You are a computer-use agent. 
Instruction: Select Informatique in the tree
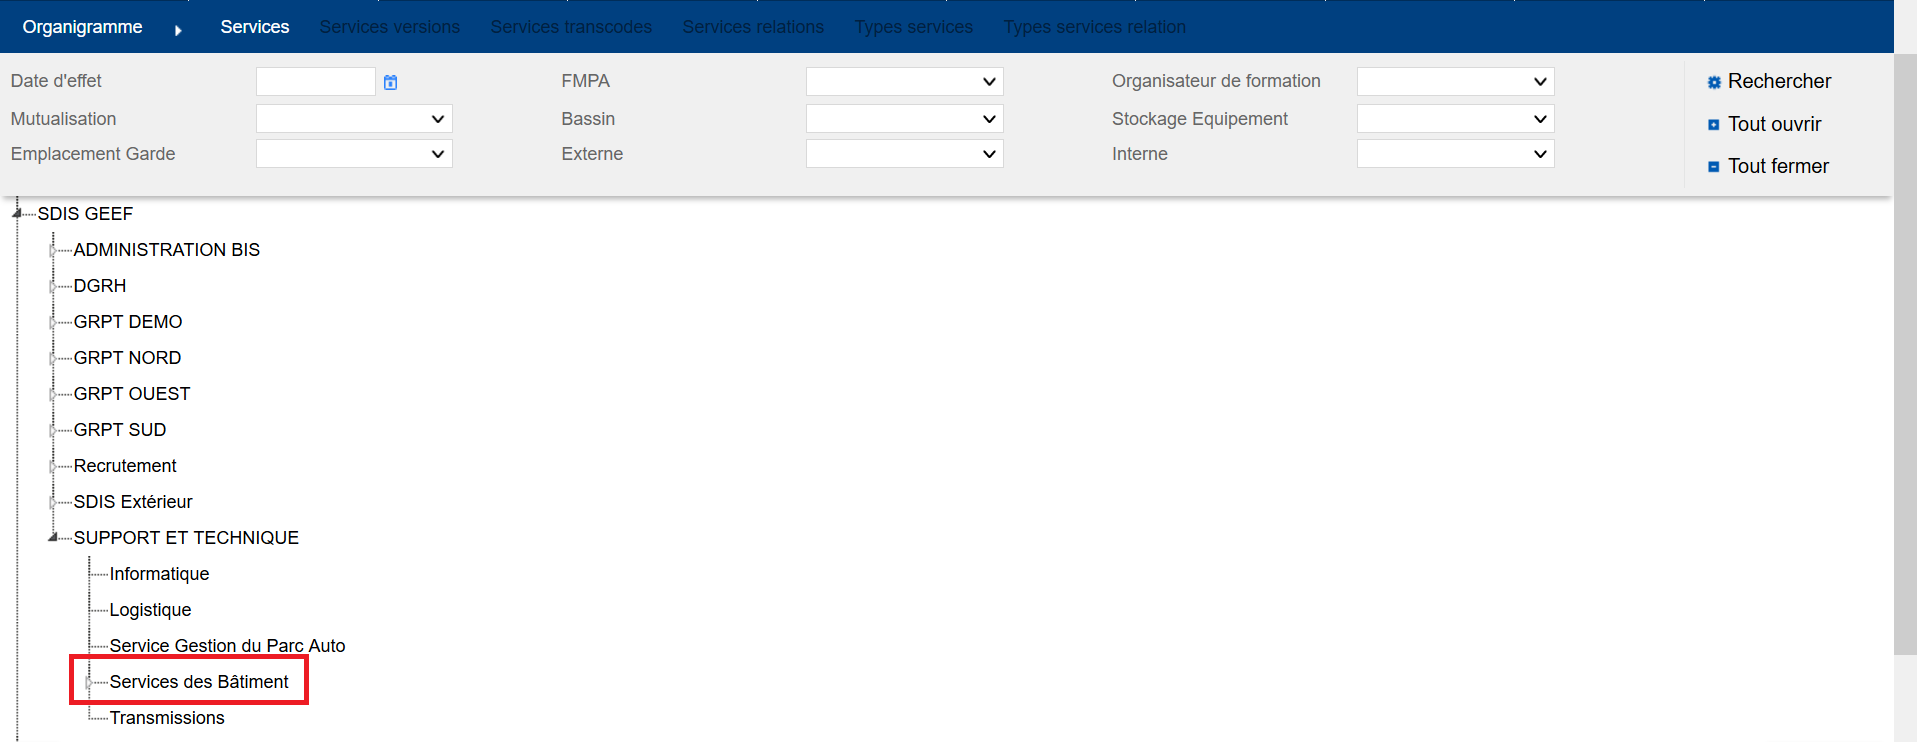(159, 574)
